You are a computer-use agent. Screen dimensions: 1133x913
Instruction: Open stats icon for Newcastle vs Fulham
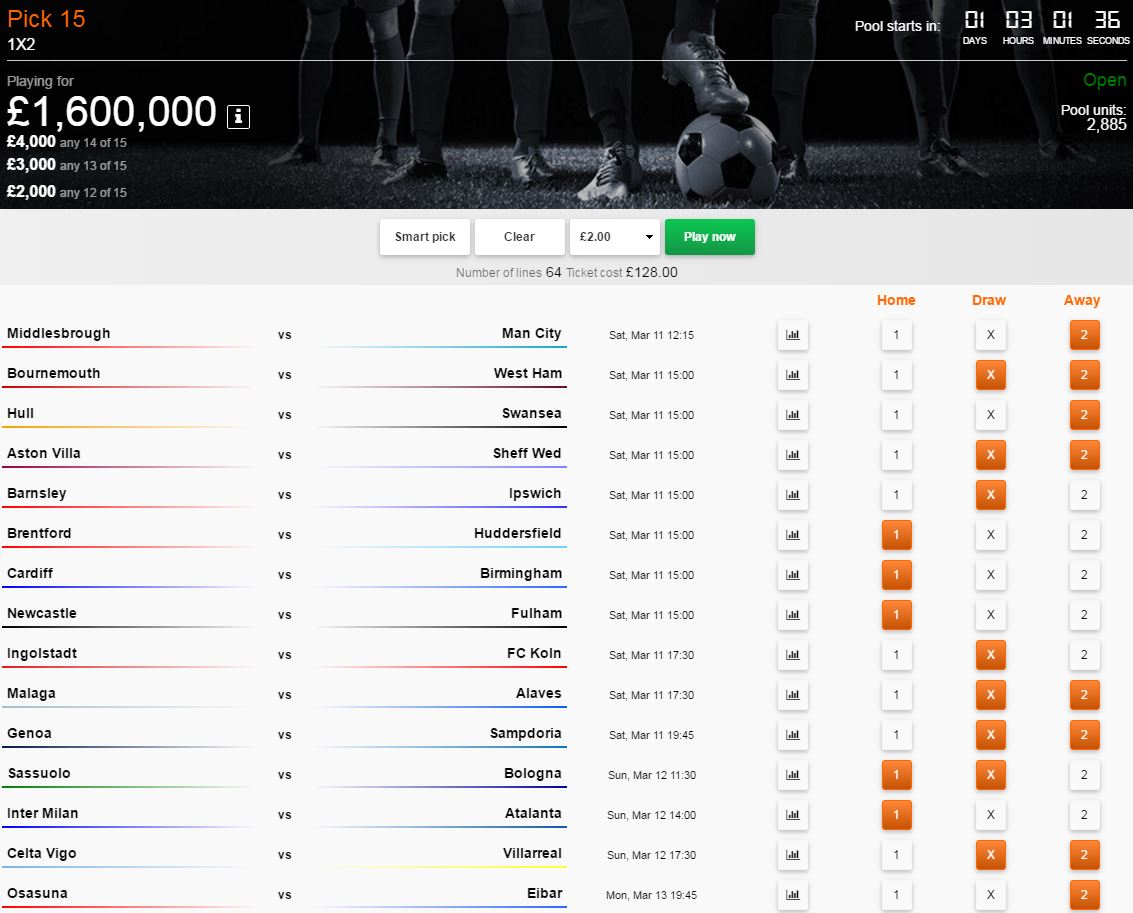[792, 615]
